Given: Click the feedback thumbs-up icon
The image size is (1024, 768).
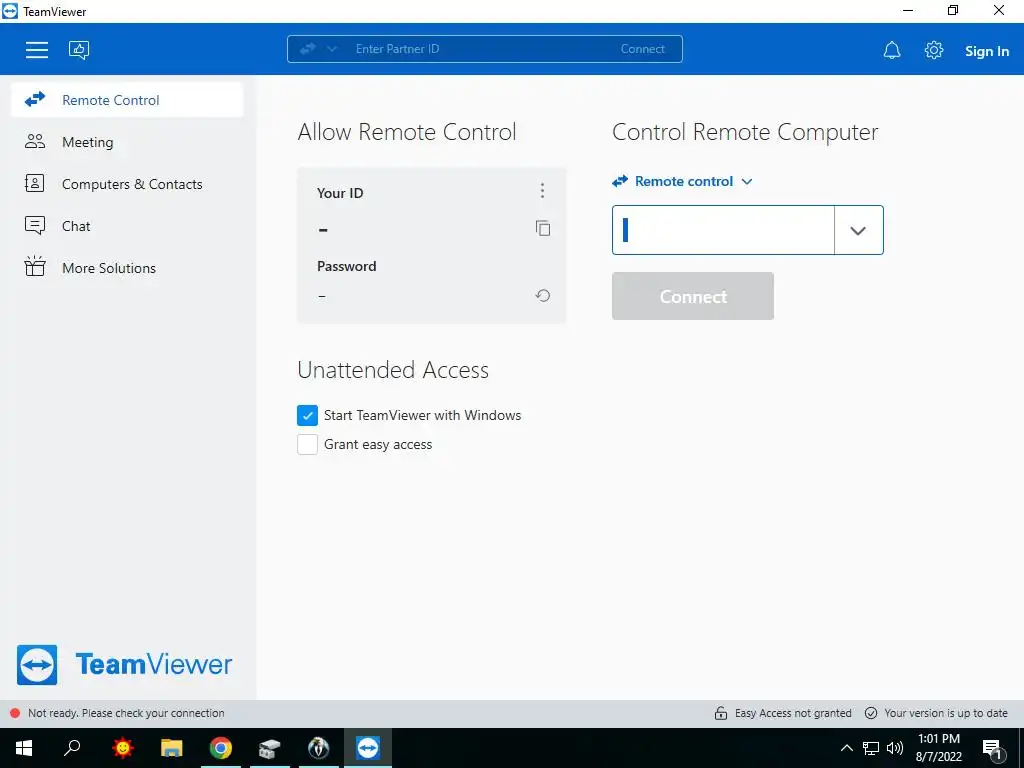Looking at the screenshot, I should click(x=79, y=50).
